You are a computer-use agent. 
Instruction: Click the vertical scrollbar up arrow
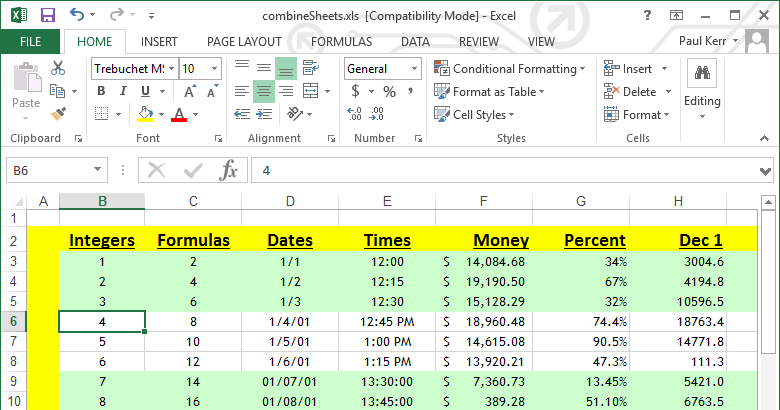coord(768,202)
